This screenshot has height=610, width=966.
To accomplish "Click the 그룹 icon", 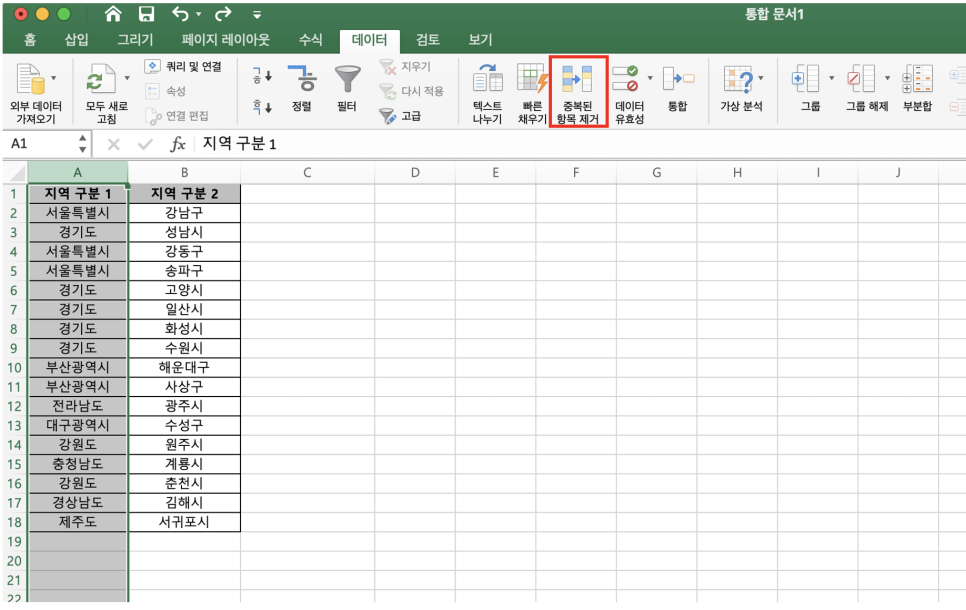I will pos(805,79).
